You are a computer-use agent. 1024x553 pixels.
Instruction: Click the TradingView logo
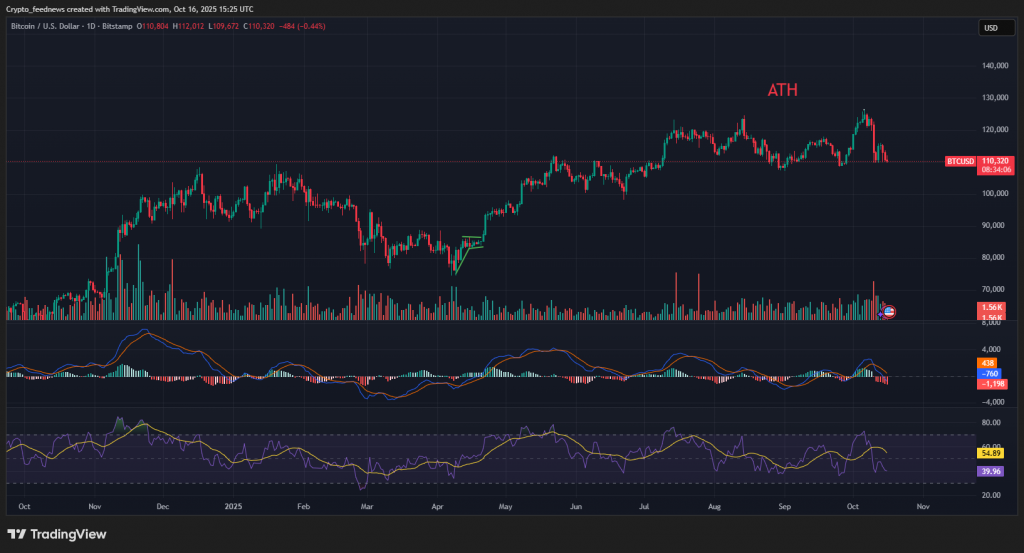click(57, 534)
